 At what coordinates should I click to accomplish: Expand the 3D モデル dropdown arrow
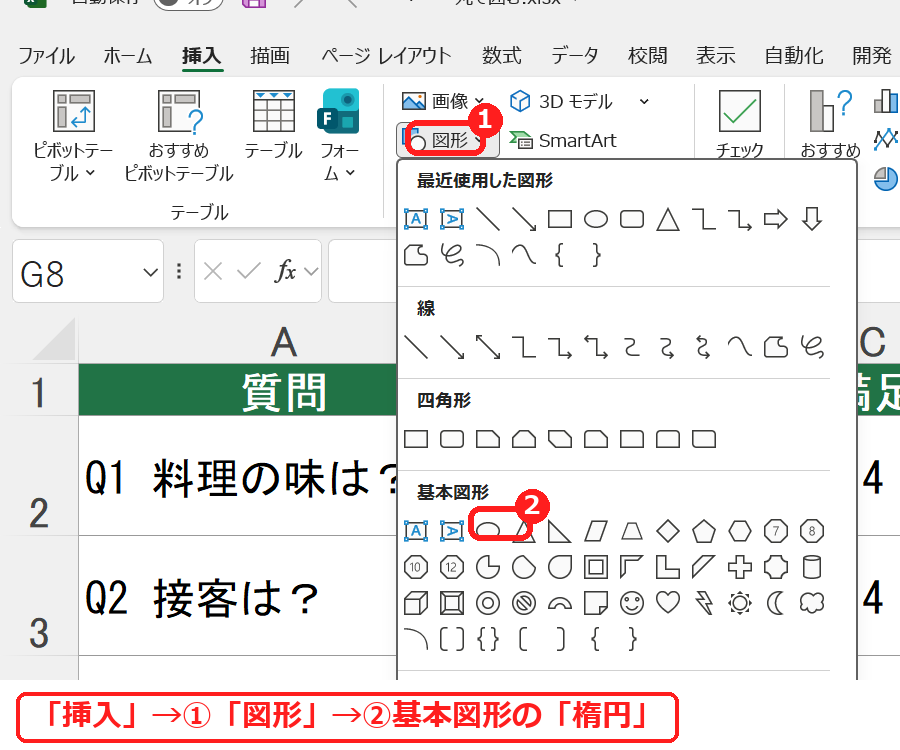point(644,102)
